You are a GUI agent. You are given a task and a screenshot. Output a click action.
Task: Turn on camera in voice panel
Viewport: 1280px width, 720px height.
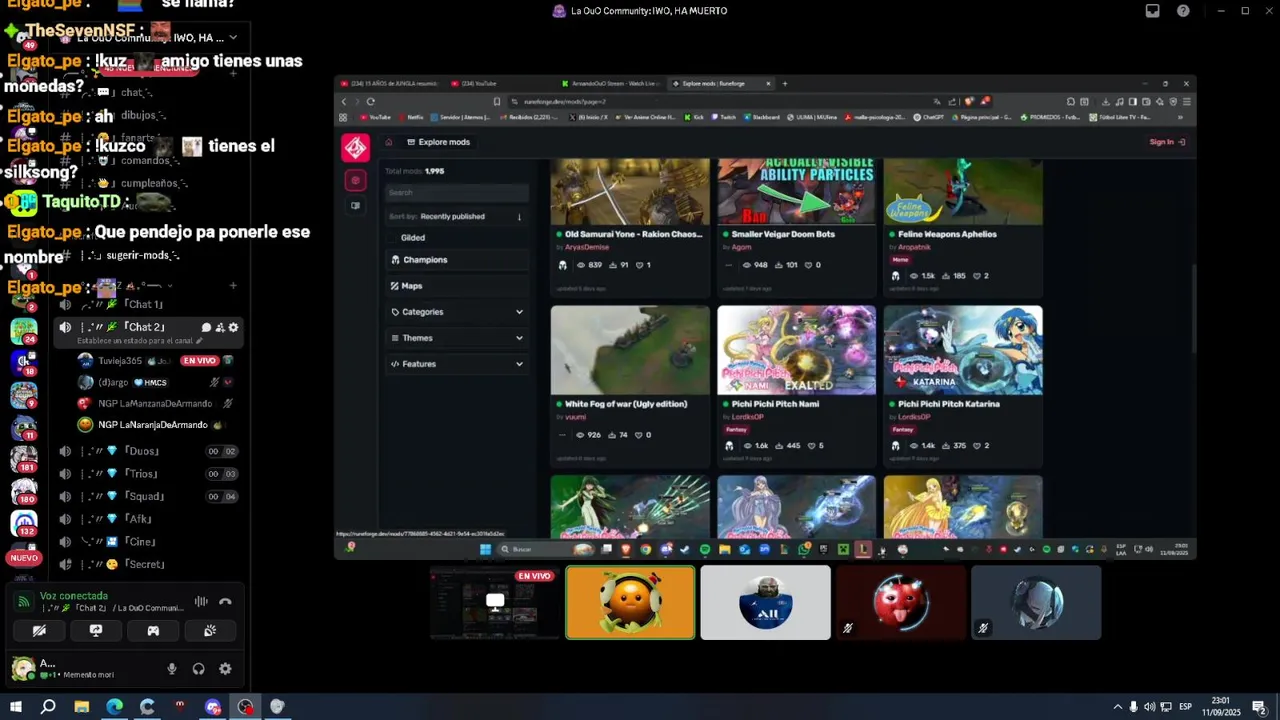[x=39, y=631]
